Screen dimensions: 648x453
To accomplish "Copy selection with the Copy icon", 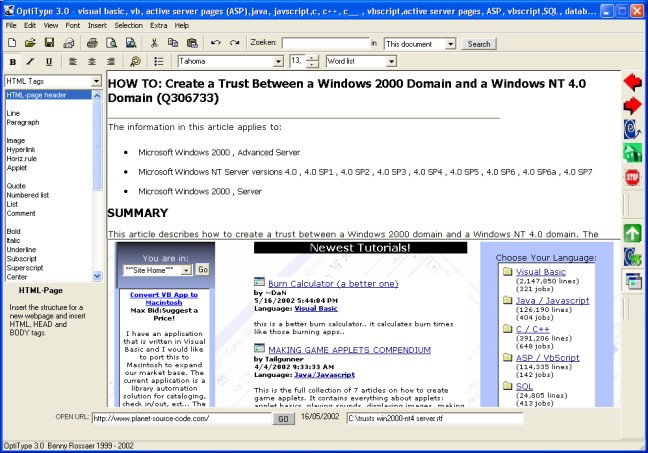I will point(173,43).
